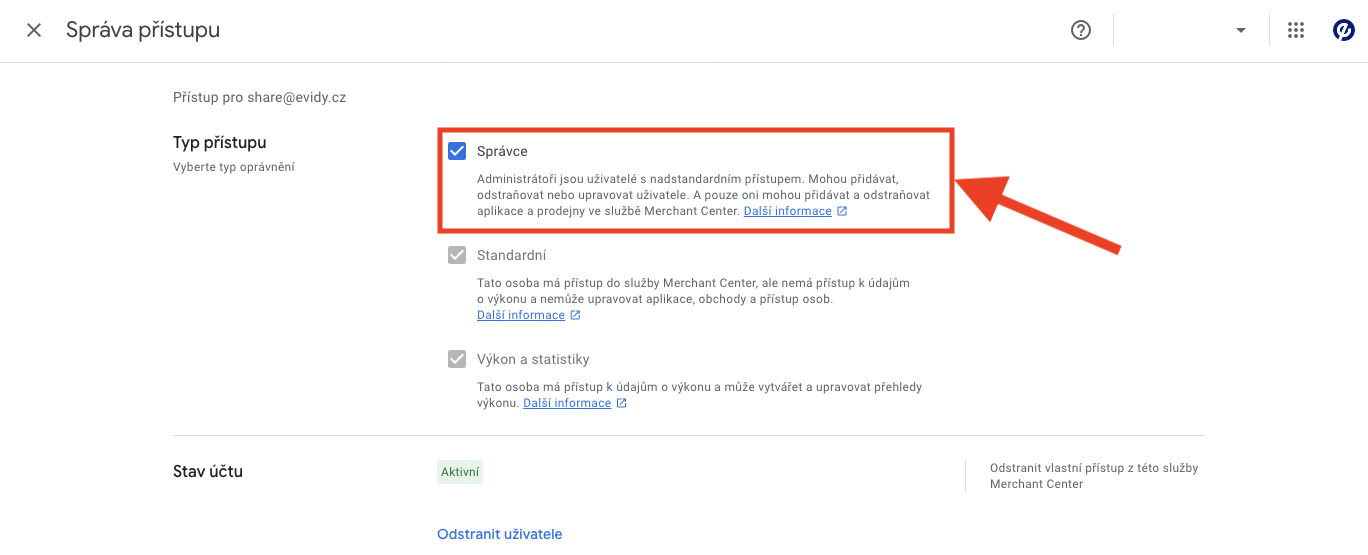Close the Správa přístupu panel
The height and width of the screenshot is (555, 1368).
(34, 30)
